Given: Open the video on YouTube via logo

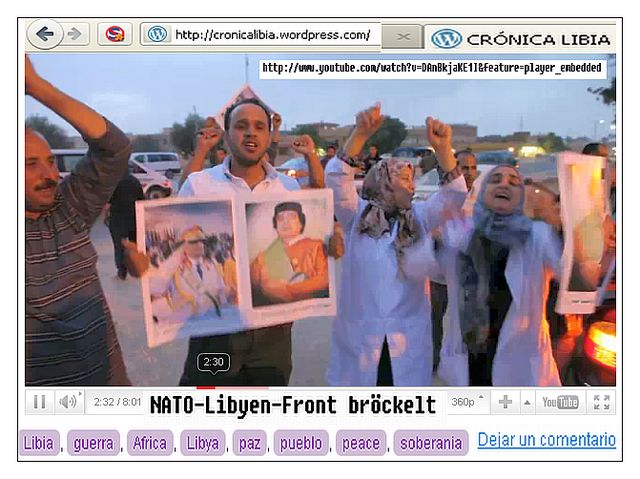Looking at the screenshot, I should pos(560,402).
